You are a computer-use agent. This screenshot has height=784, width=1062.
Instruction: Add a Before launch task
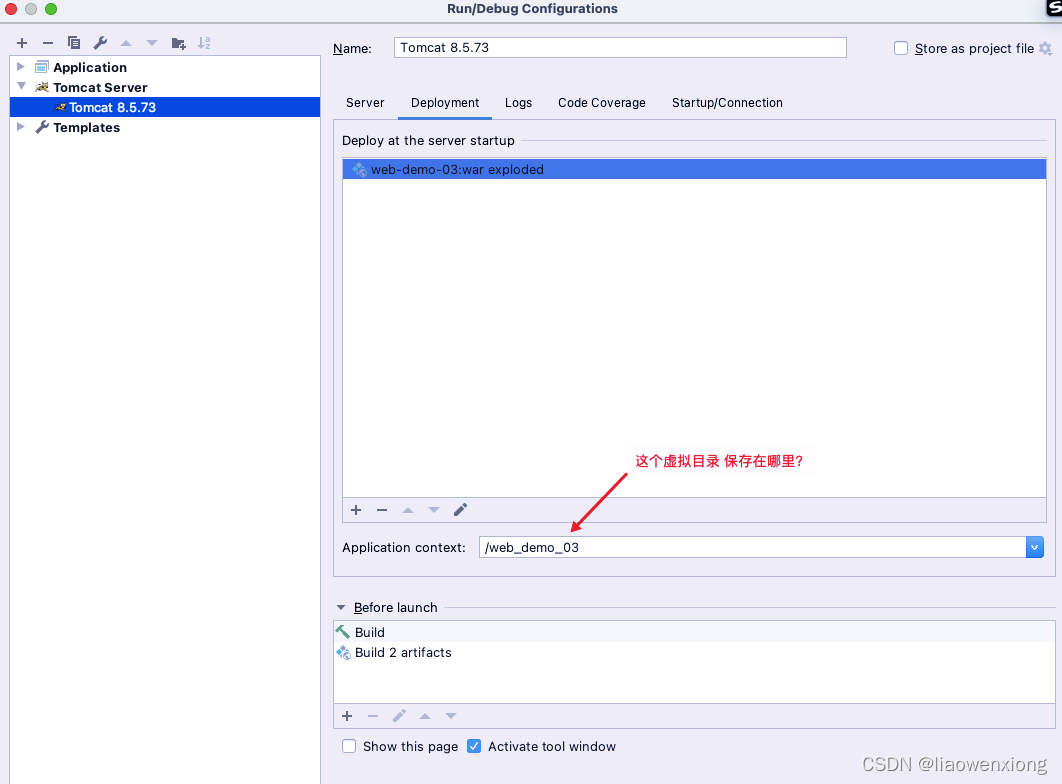[x=347, y=716]
